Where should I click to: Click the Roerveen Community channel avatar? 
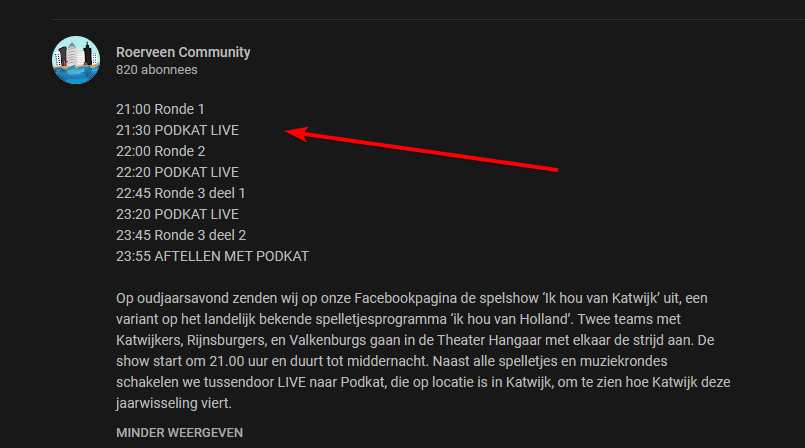point(76,60)
